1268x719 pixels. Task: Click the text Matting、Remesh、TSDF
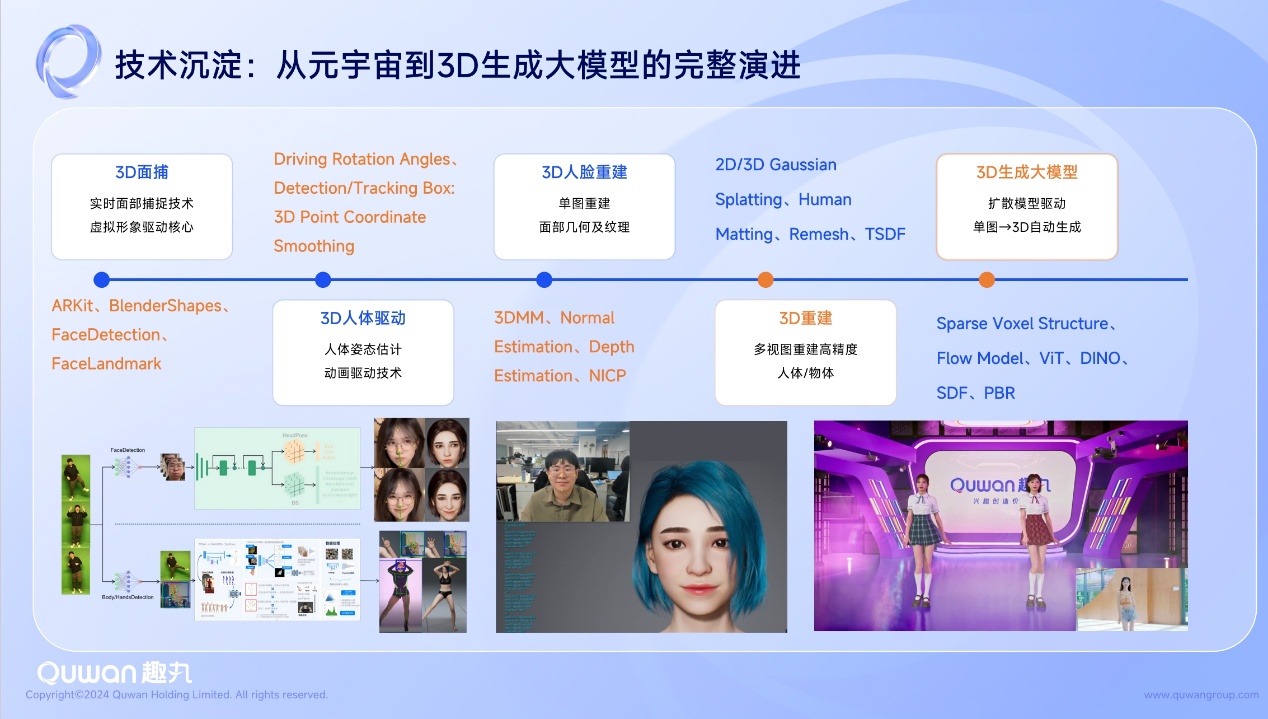point(811,234)
